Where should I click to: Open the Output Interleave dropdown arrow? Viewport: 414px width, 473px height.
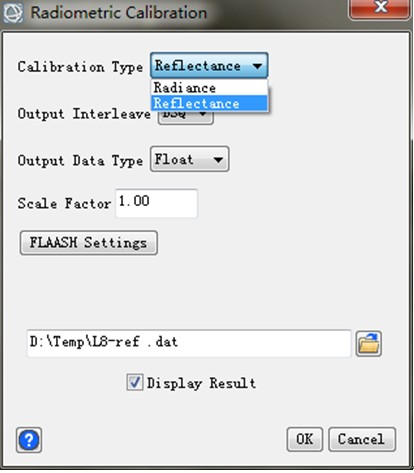202,114
